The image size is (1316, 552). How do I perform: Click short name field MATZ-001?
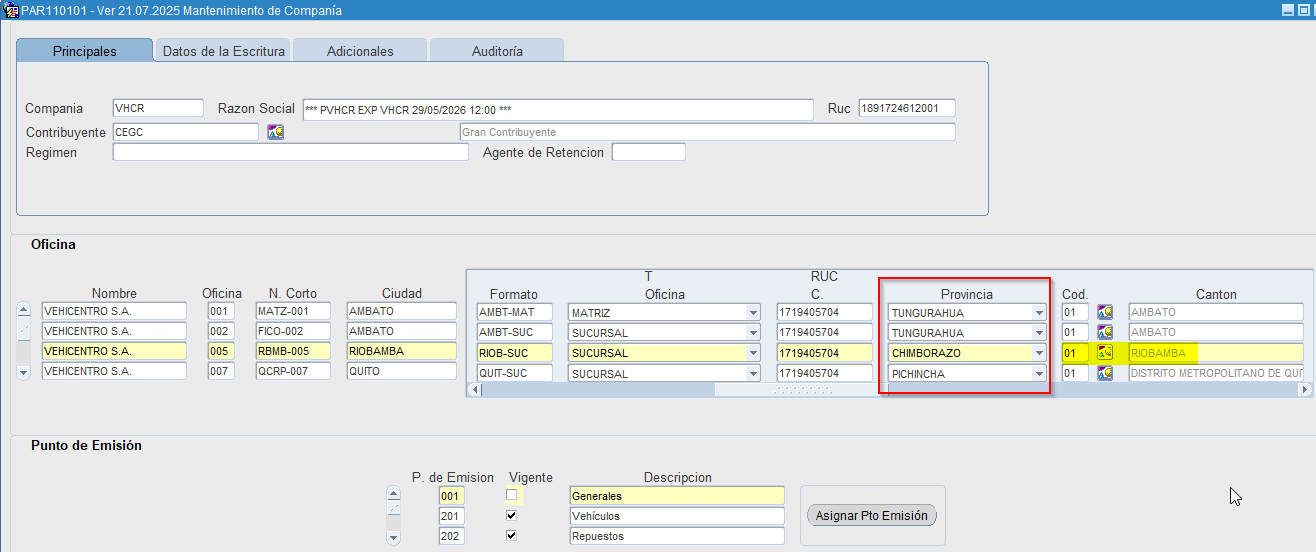point(293,311)
